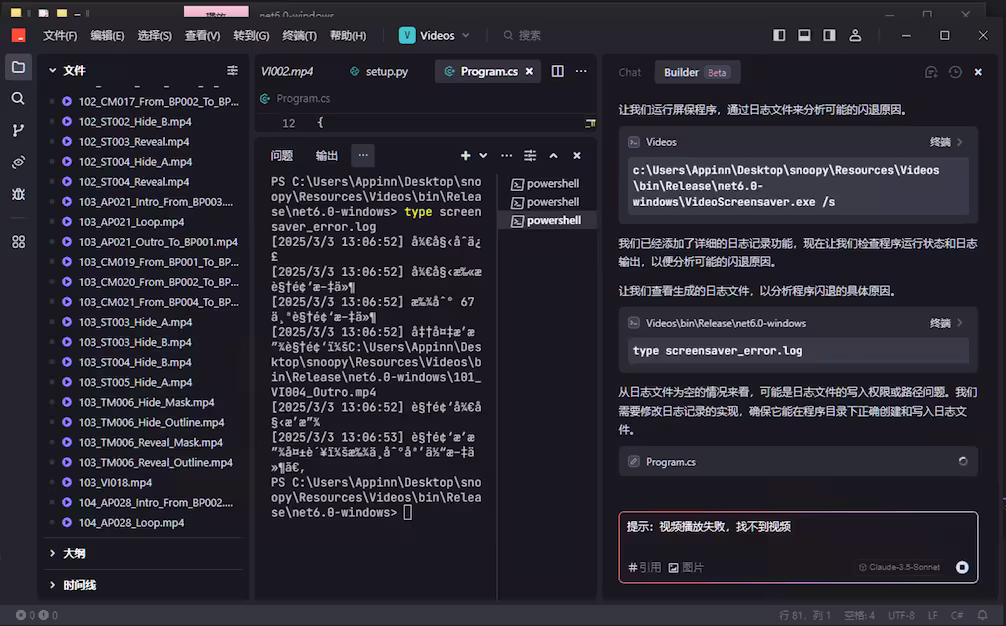
Task: Close the Program.cs tab
Action: click(529, 71)
